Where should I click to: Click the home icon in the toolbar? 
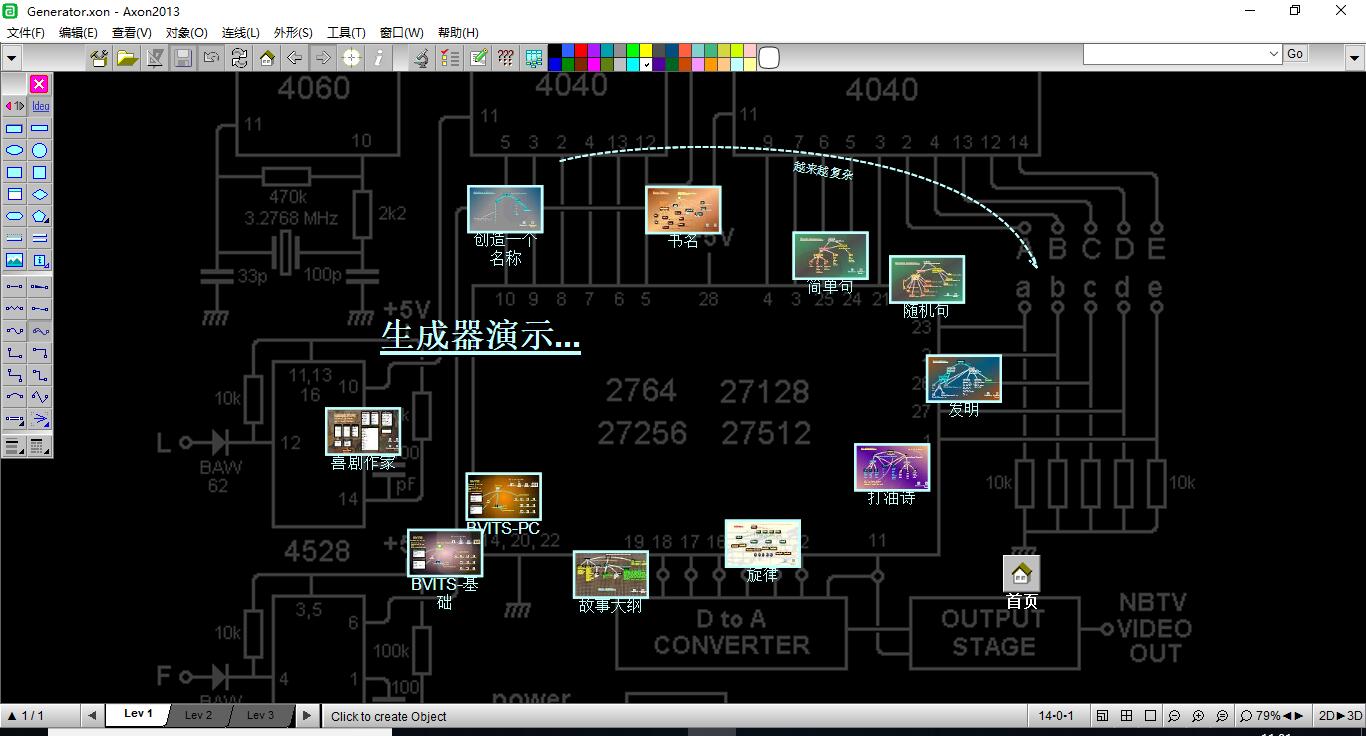point(267,58)
